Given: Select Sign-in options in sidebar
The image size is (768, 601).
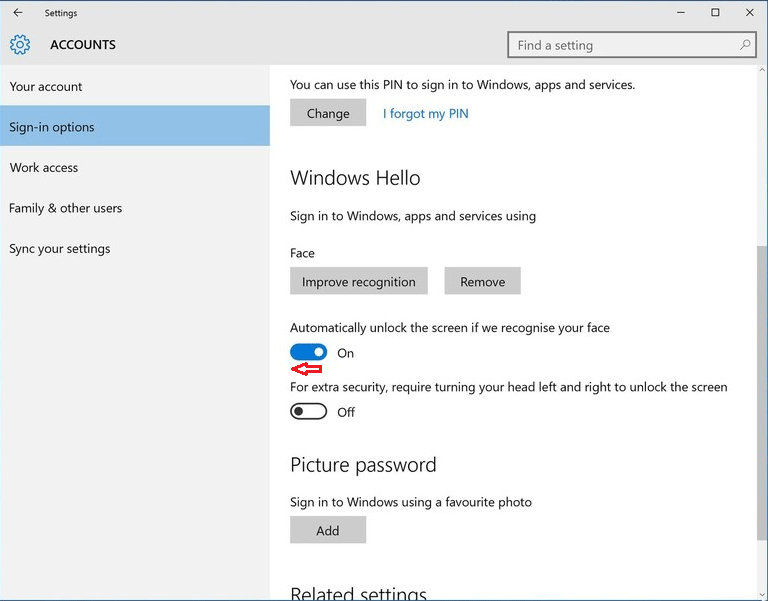Looking at the screenshot, I should click(x=135, y=126).
